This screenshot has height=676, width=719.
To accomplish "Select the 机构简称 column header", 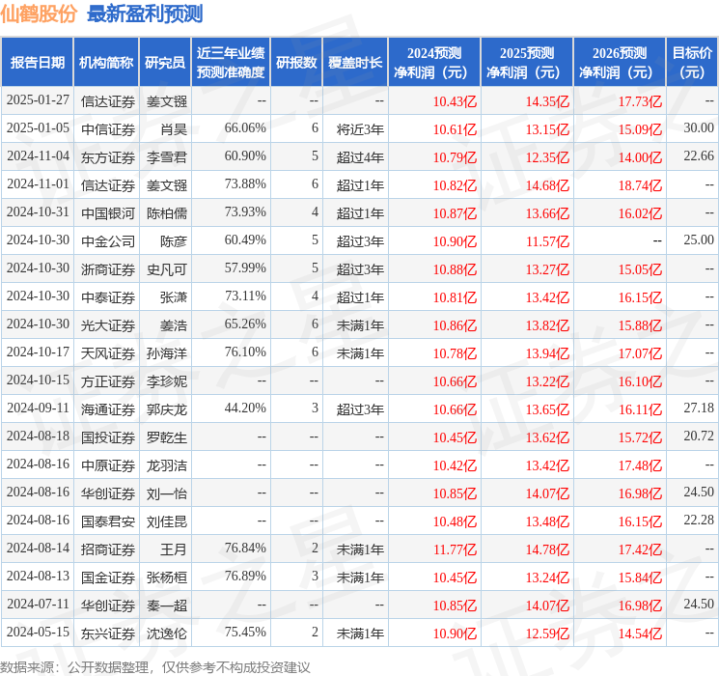I will click(x=106, y=62).
